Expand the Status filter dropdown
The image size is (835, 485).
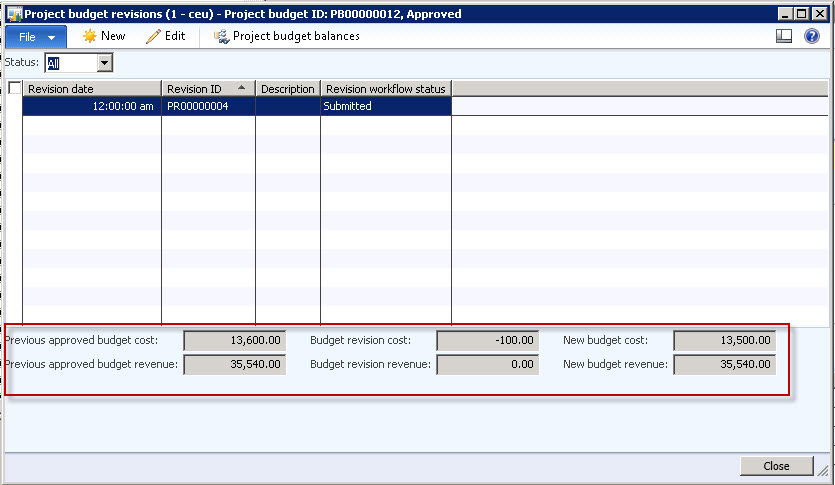coord(105,63)
